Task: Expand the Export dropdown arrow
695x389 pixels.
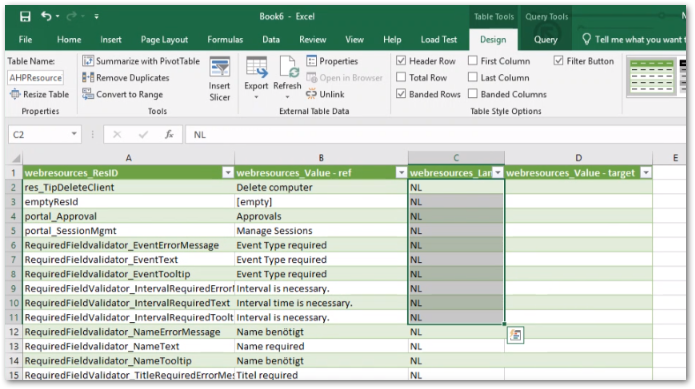Action: [x=256, y=97]
